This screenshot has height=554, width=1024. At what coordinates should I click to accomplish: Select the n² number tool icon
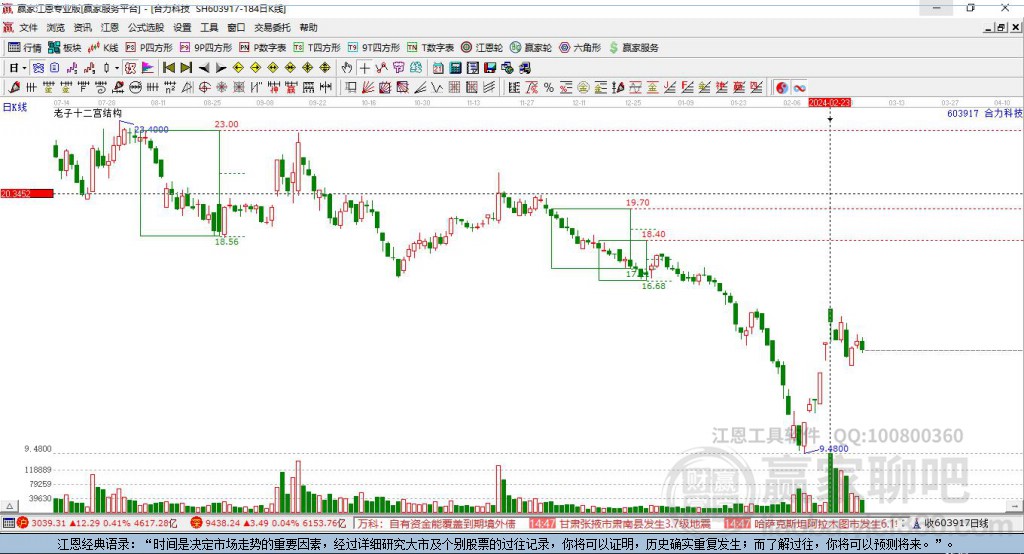tap(170, 88)
